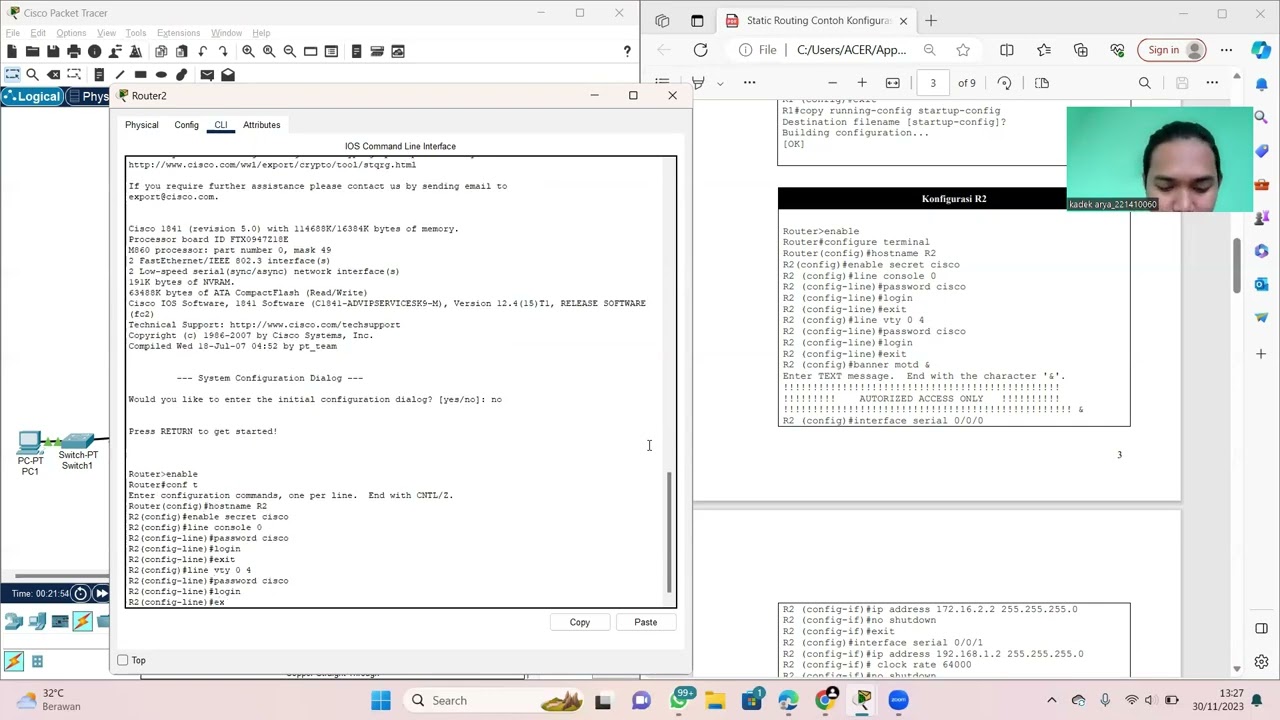Open network information icon in Packet Tracer
The height and width of the screenshot is (720, 1280).
95,51
